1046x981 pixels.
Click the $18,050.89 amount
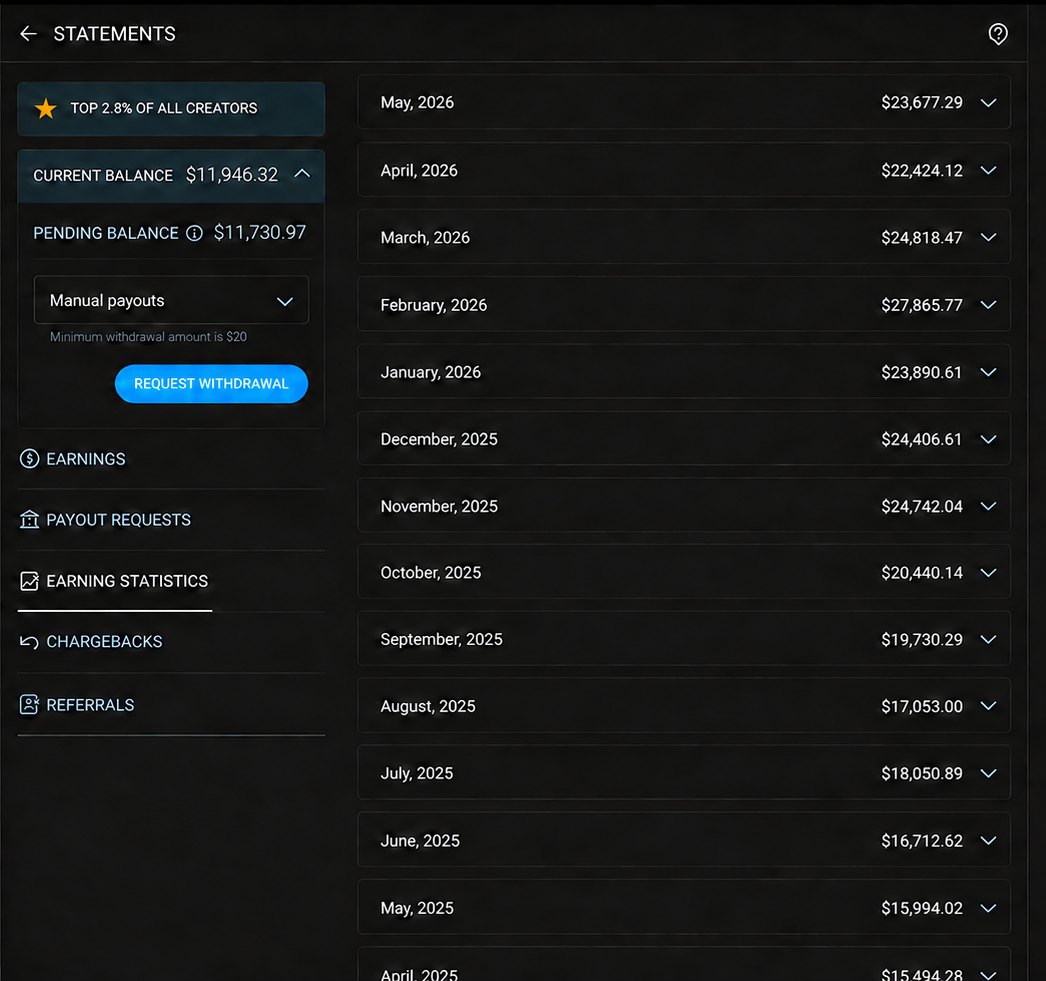(922, 774)
